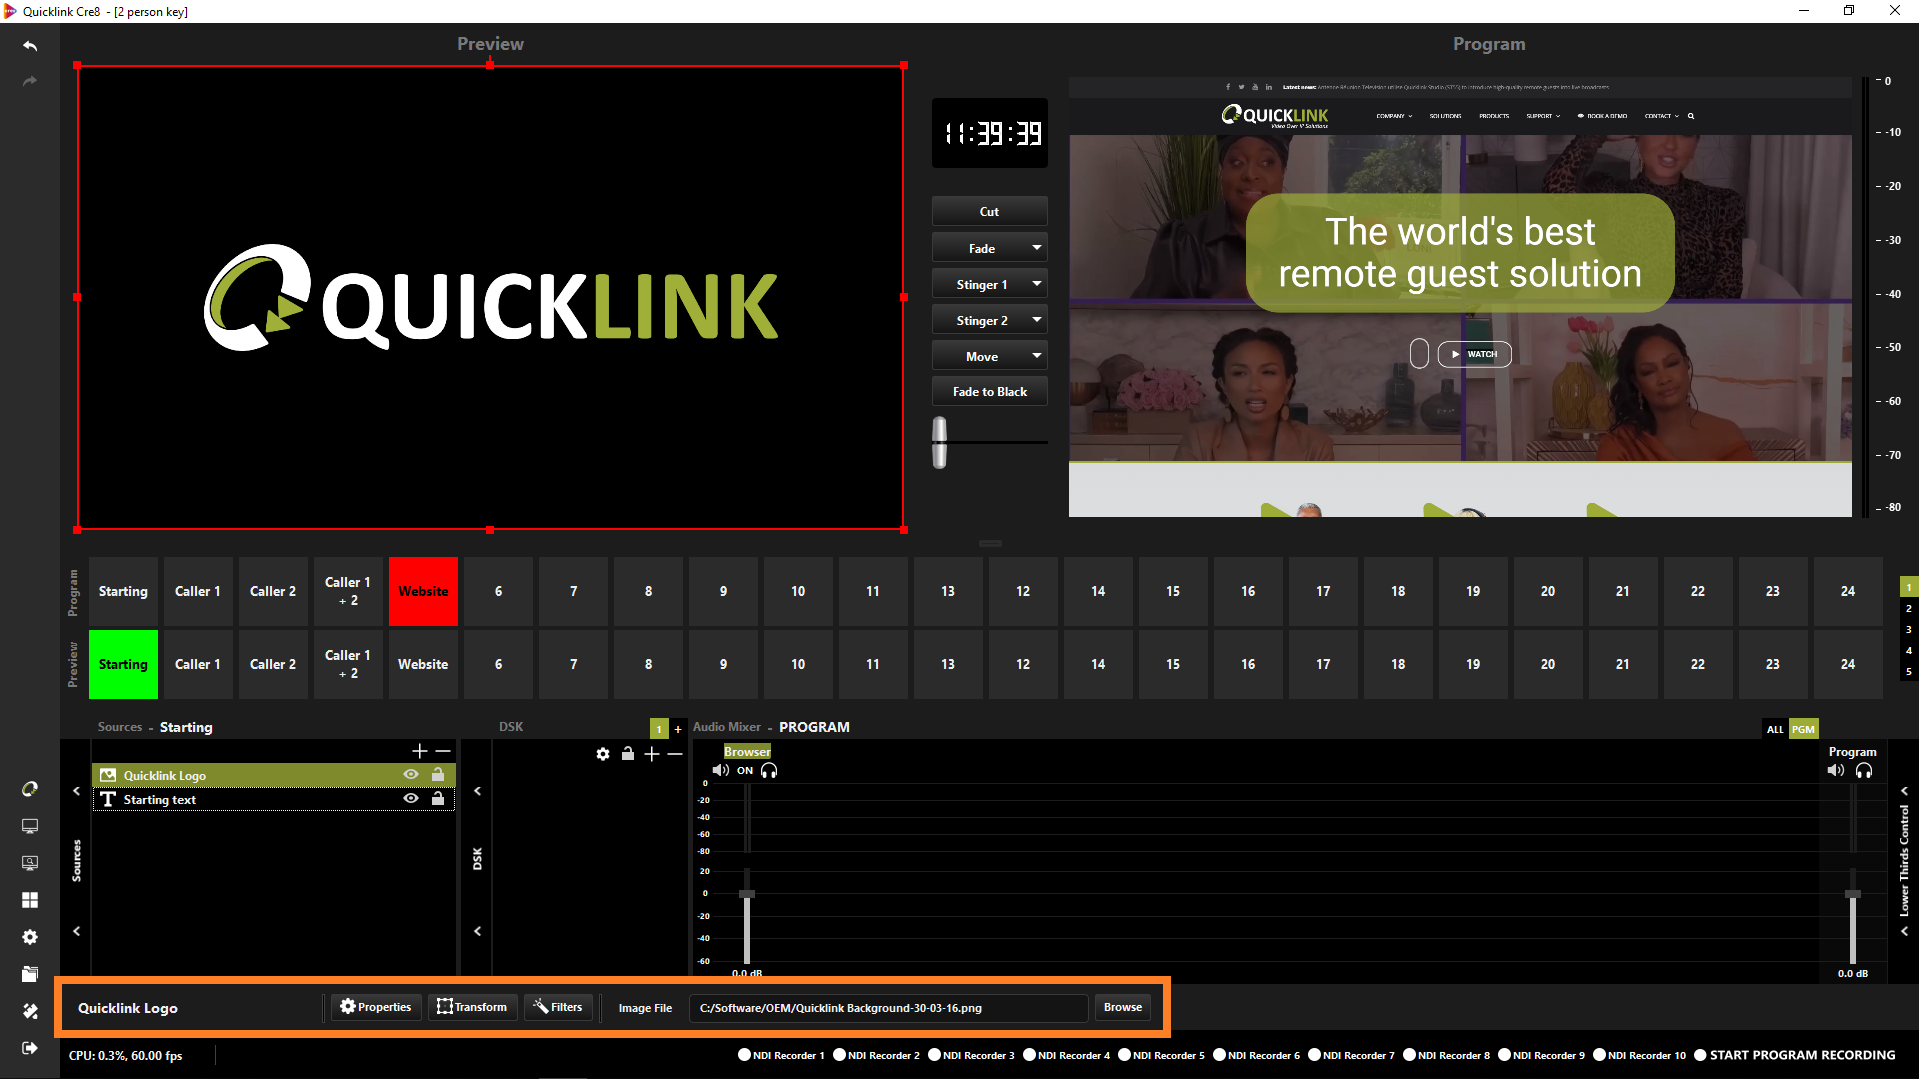Toggle lock on Quicklink Logo source
Viewport: 1919px width, 1079px height.
[x=438, y=774]
